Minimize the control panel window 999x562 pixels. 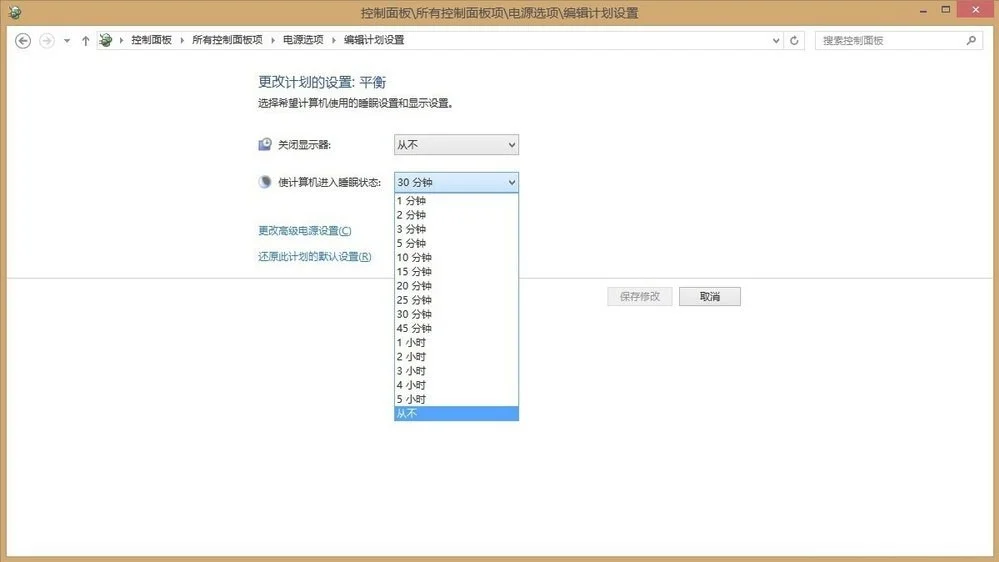click(923, 11)
